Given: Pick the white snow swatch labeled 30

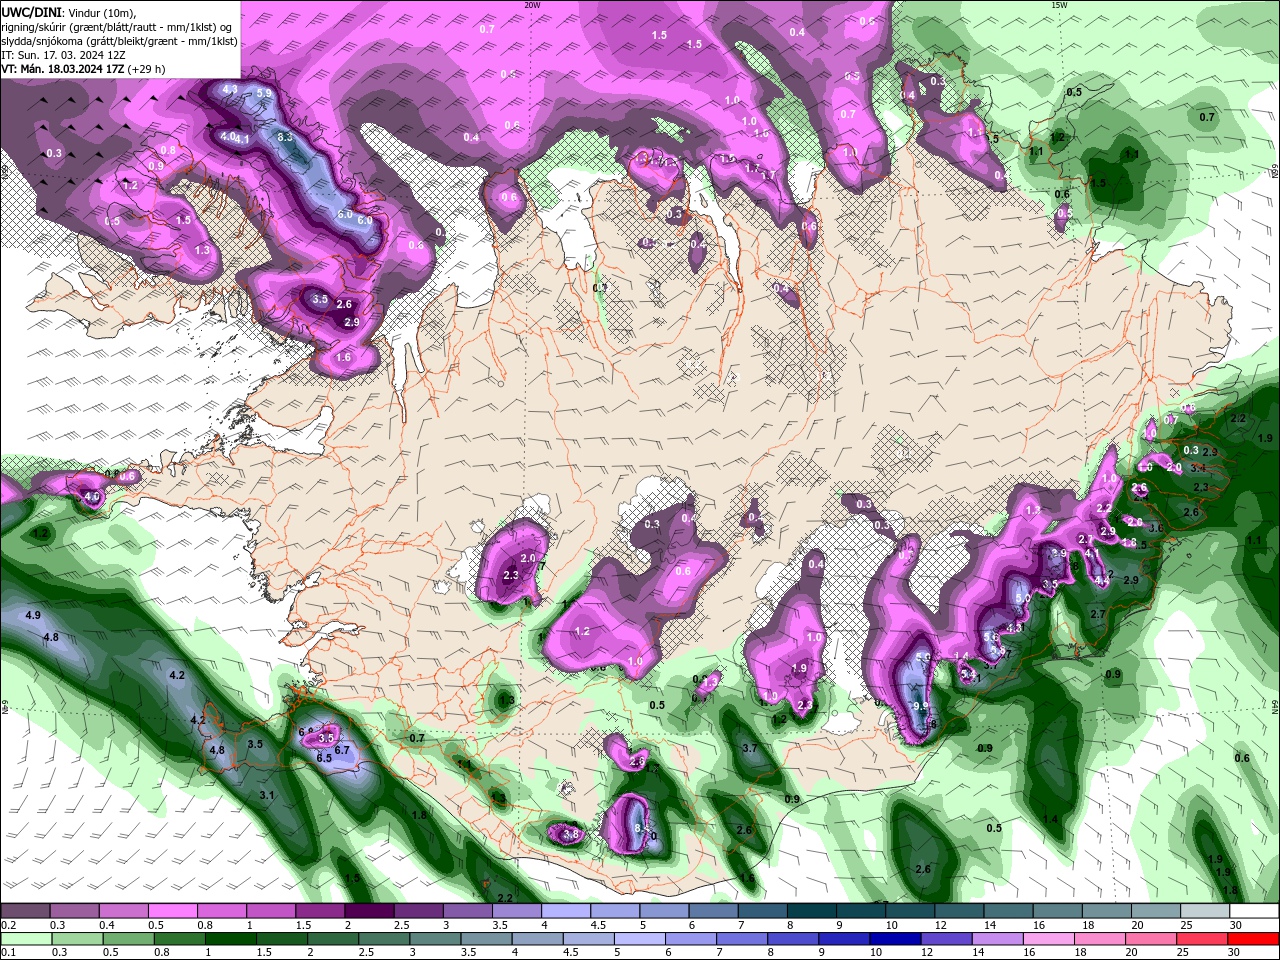Looking at the screenshot, I should tap(1254, 911).
